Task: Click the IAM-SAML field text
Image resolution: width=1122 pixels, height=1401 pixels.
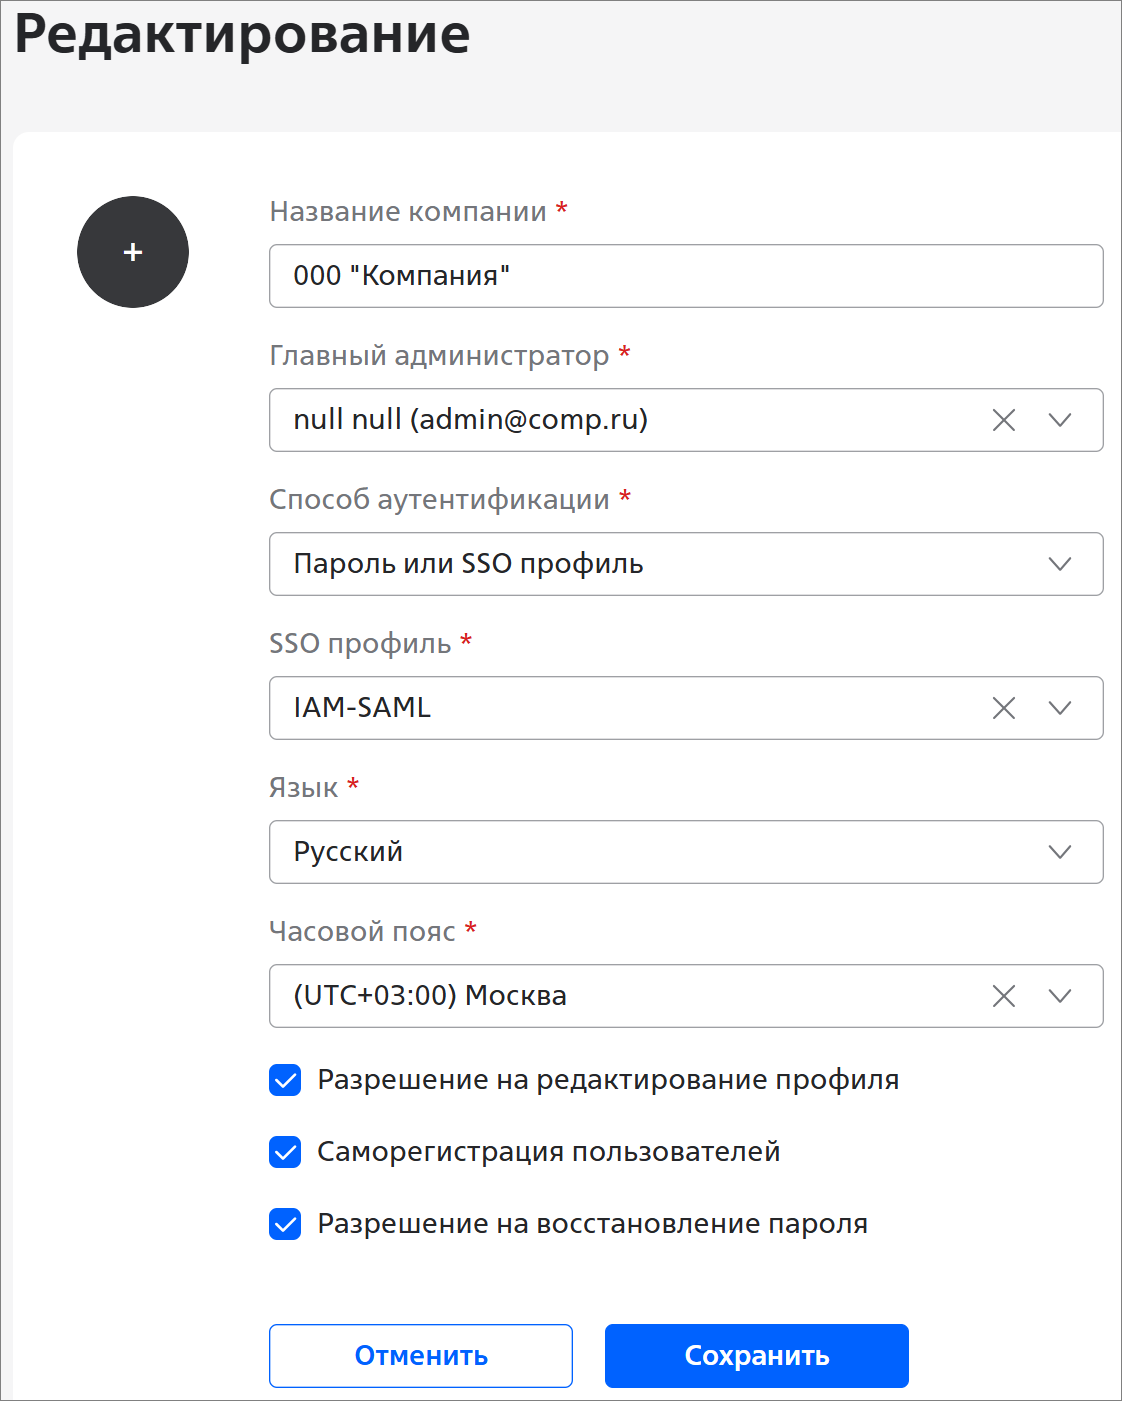Action: point(362,708)
